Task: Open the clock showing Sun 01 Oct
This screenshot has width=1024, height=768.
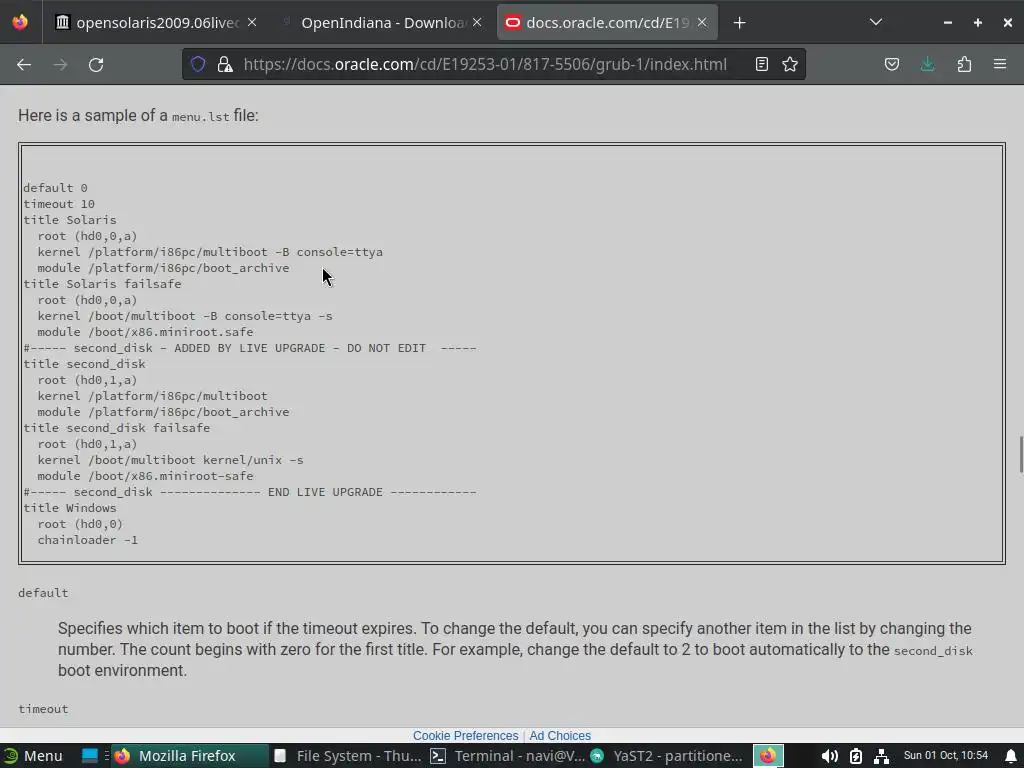Action: 946,756
